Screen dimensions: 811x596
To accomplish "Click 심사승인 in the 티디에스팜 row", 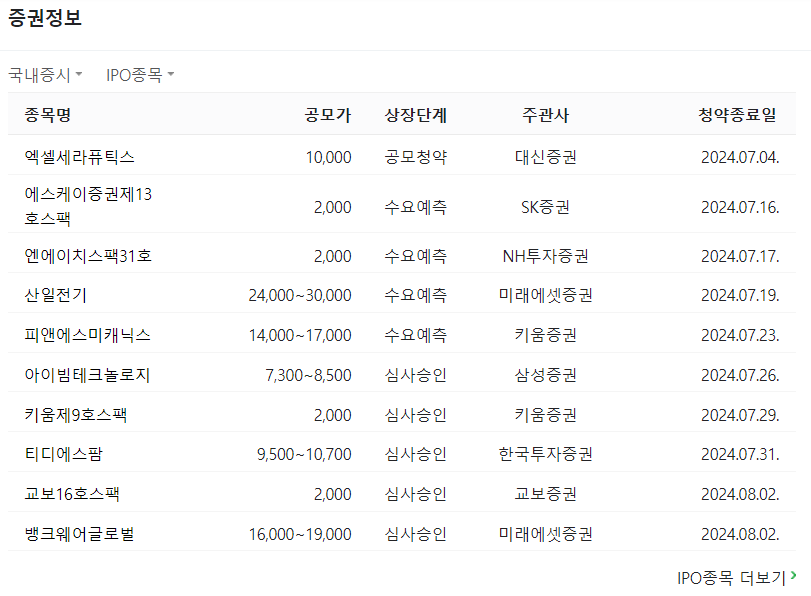I will coord(415,454).
